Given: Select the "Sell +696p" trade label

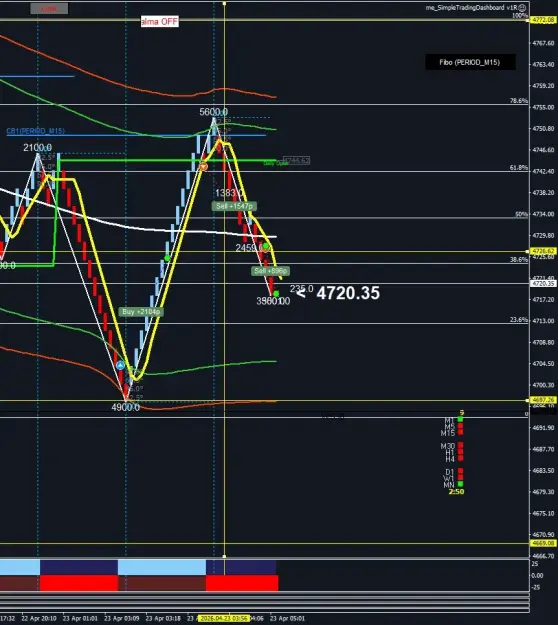Looking at the screenshot, I should pyautogui.click(x=270, y=271).
